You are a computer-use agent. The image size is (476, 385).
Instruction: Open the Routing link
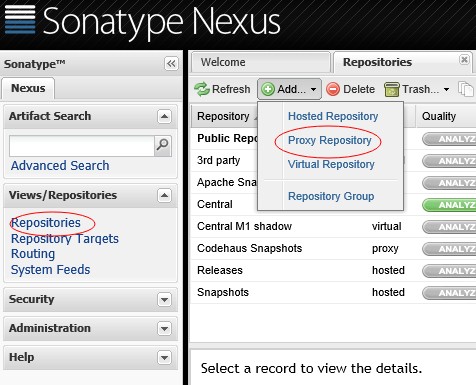pos(33,254)
